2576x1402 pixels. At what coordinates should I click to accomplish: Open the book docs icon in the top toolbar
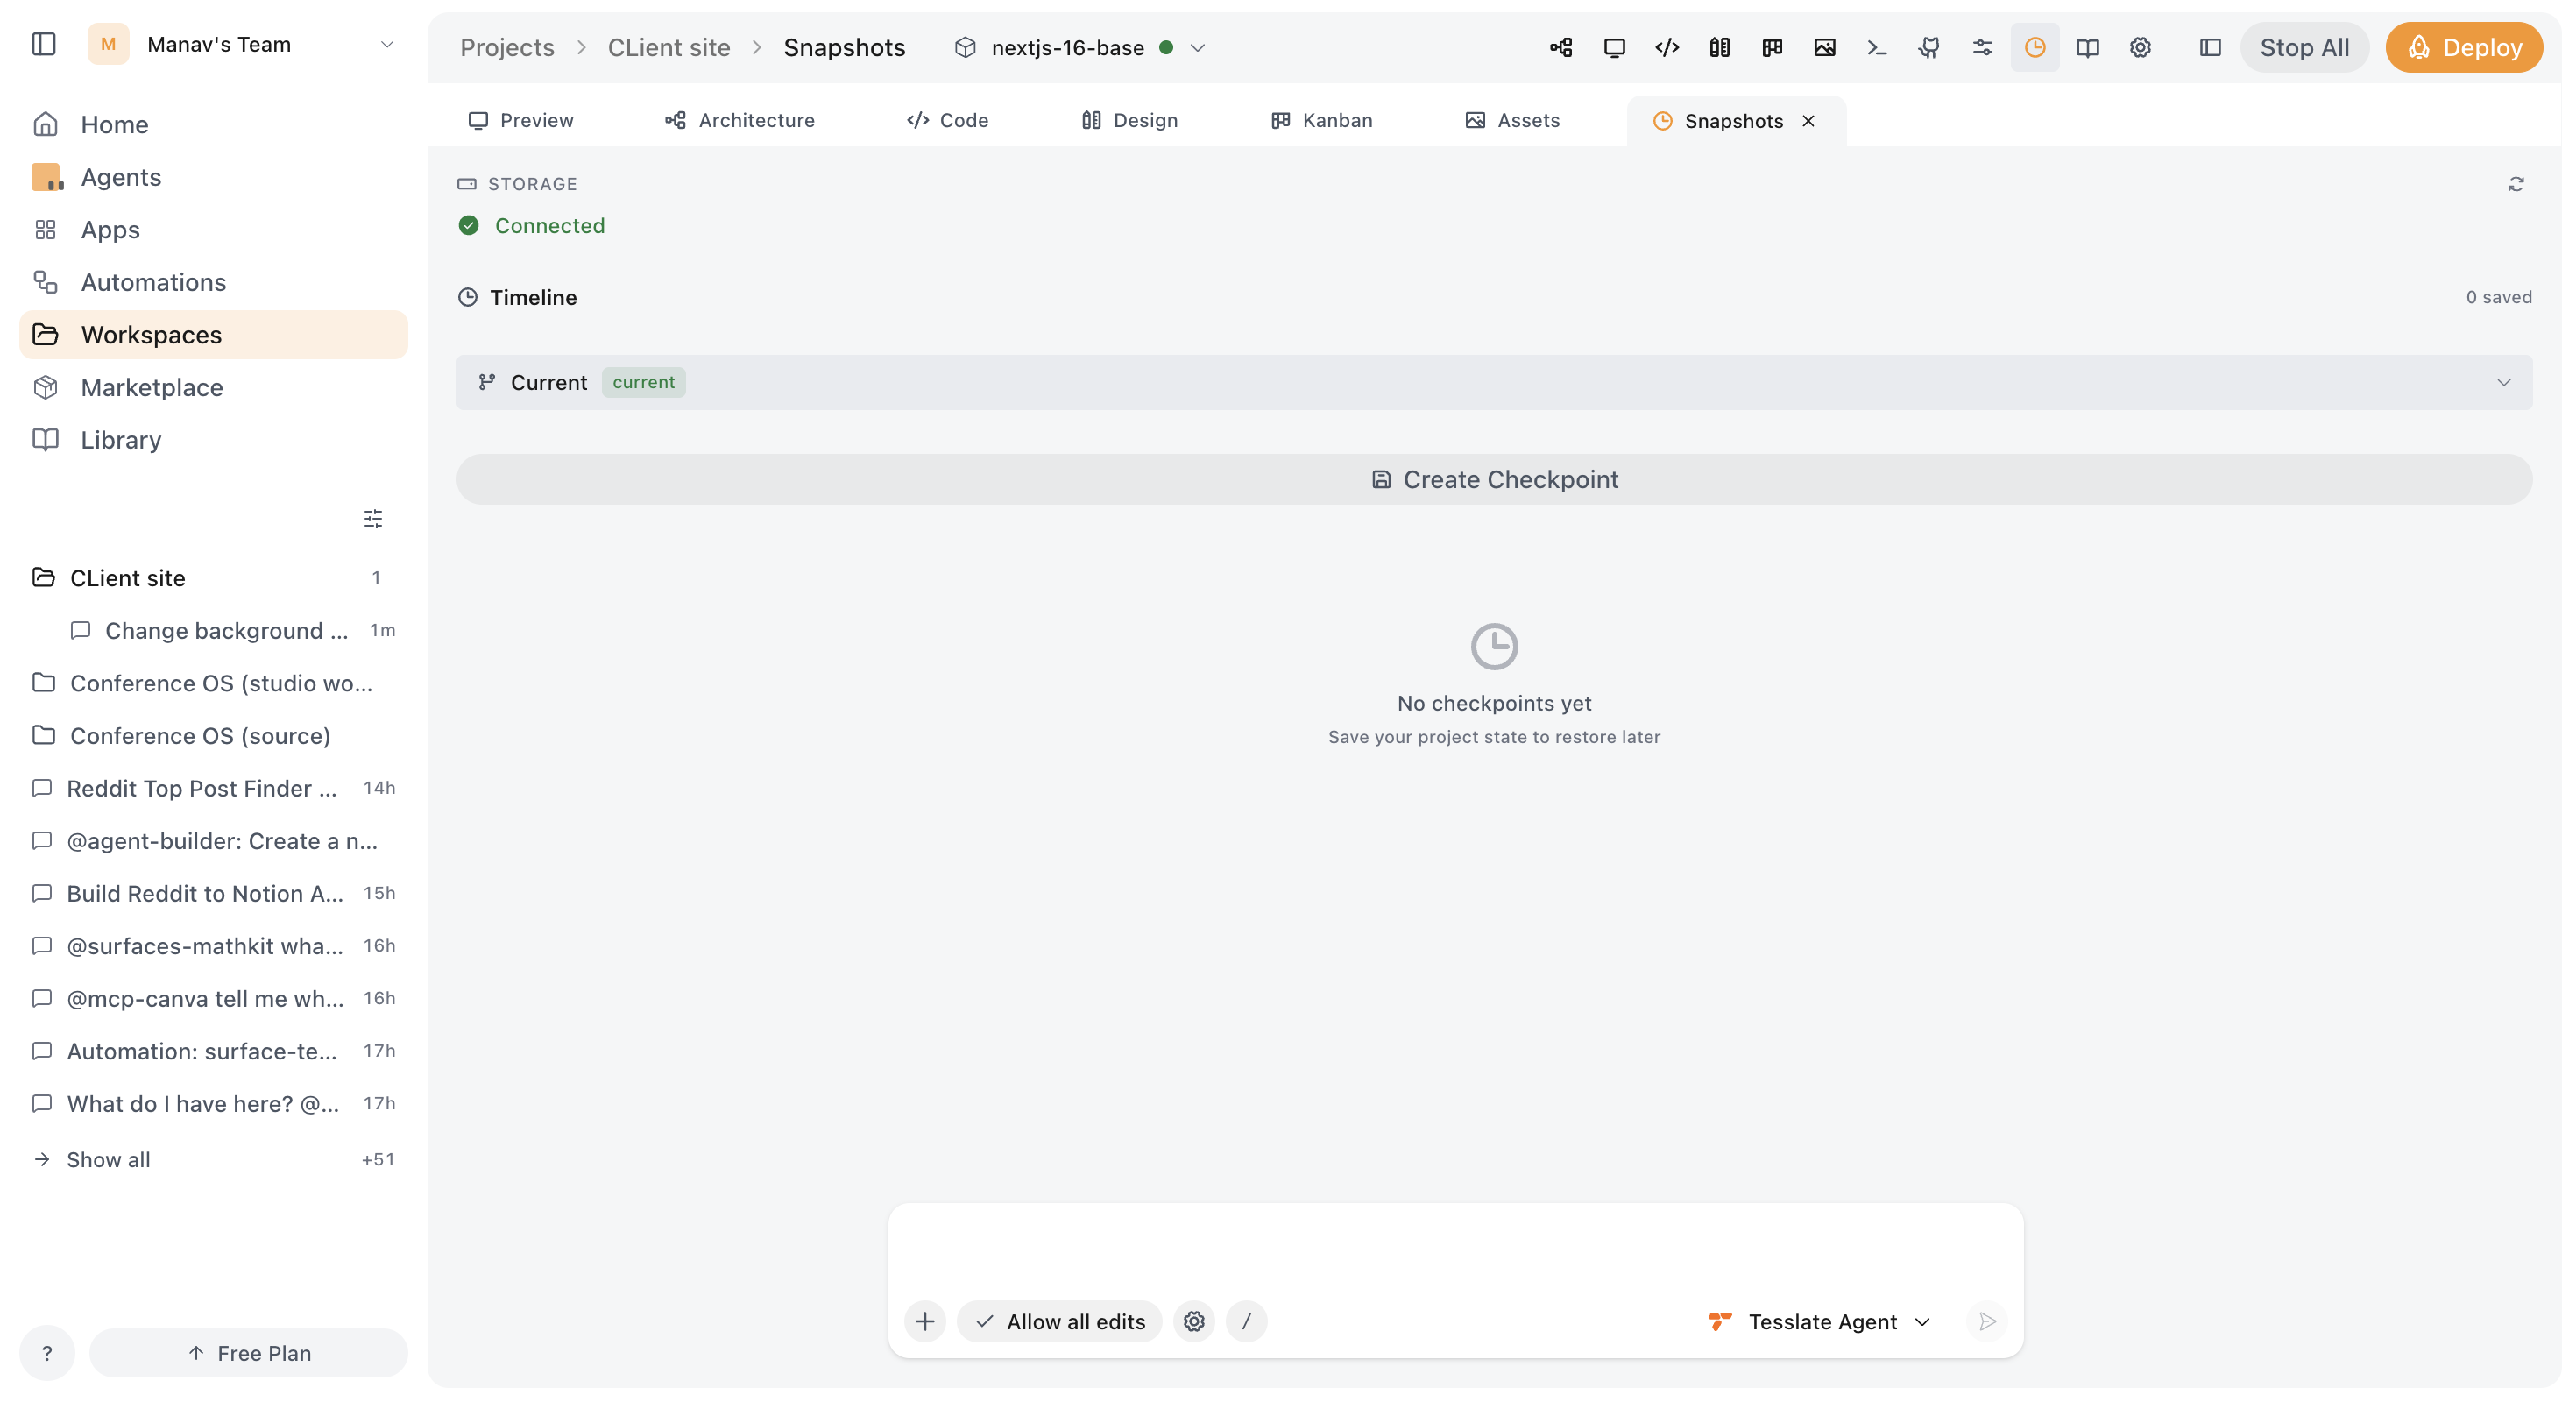(x=2087, y=47)
